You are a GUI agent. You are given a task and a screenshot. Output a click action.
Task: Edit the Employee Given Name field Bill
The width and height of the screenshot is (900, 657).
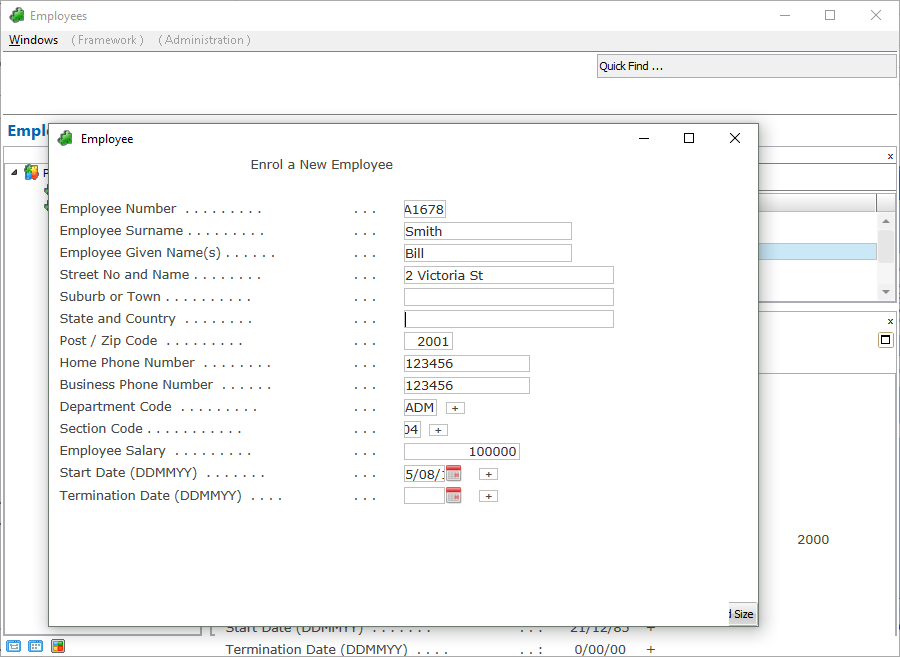point(488,253)
